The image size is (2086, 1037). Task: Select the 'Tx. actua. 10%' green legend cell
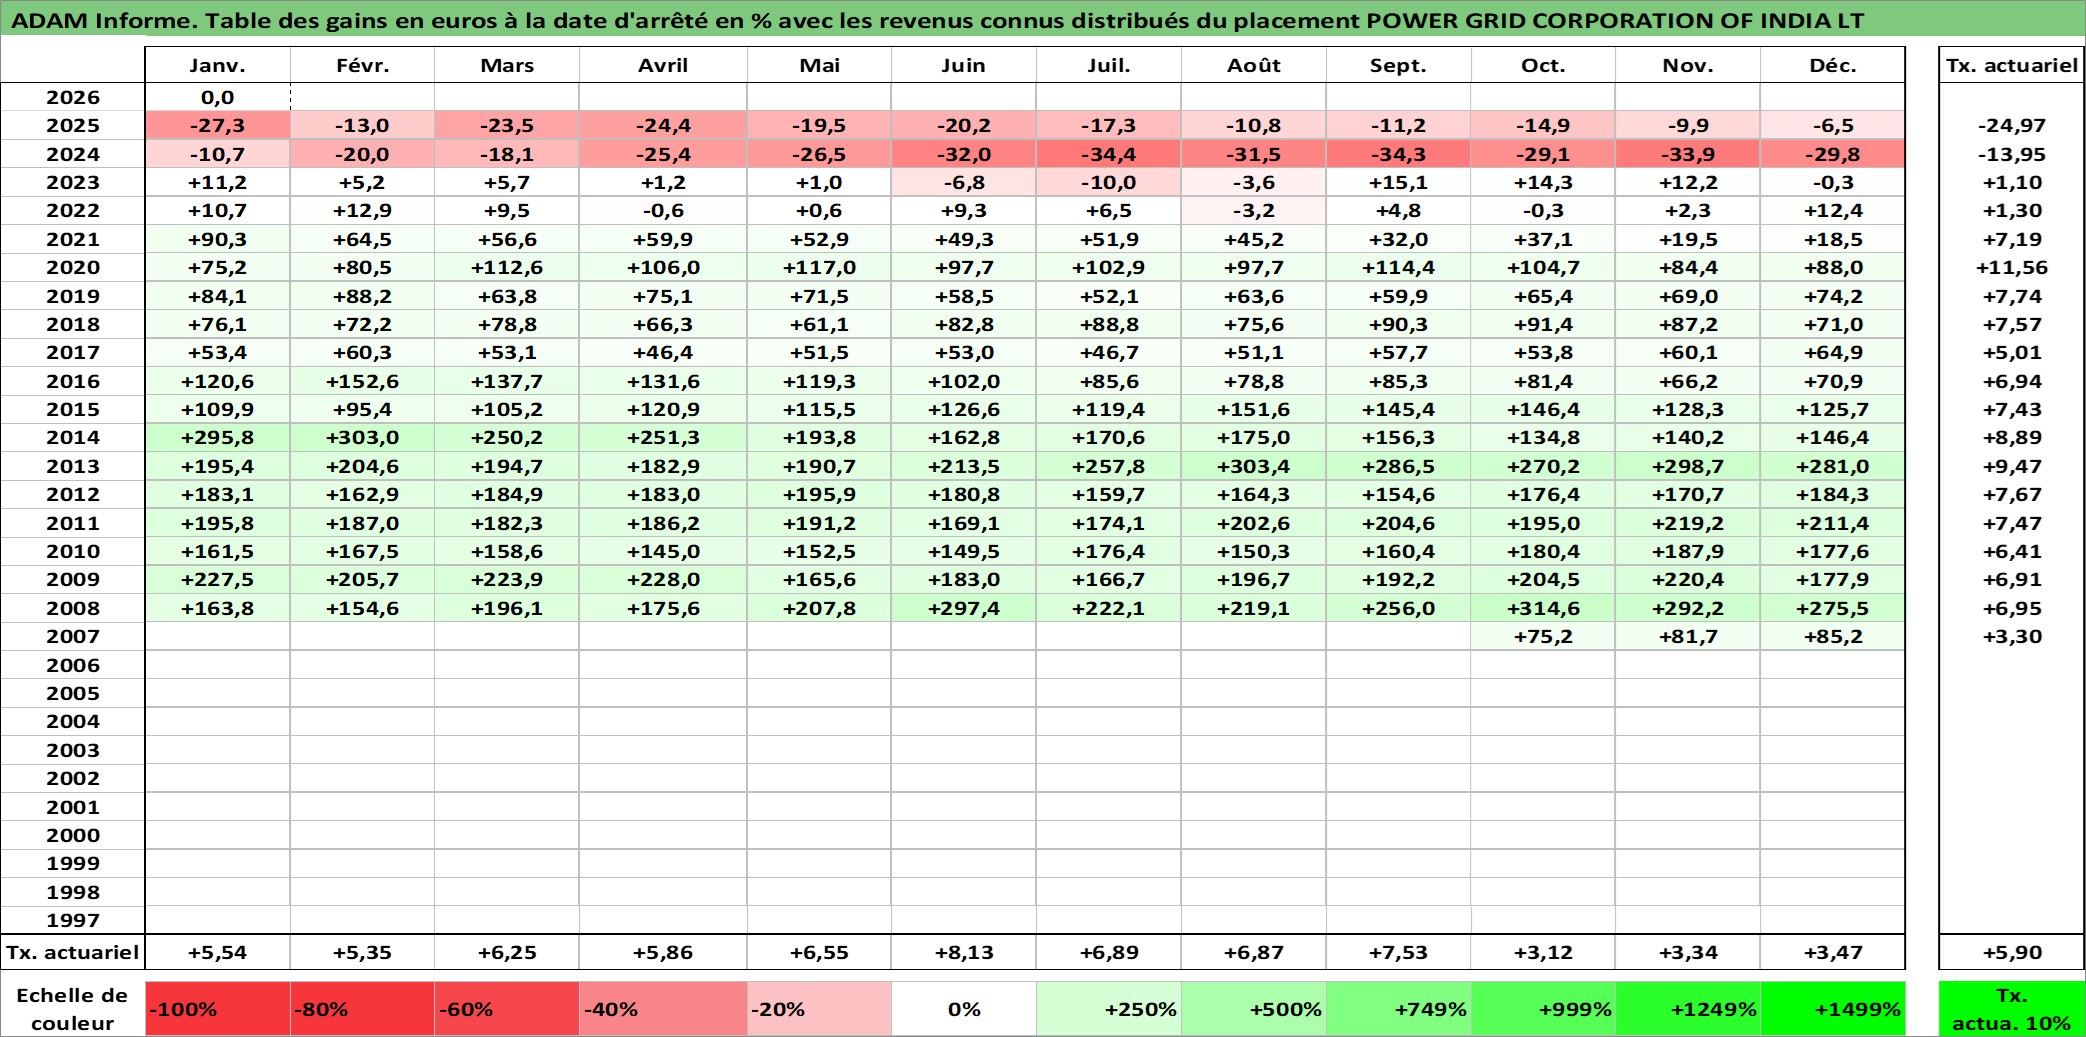point(2011,1009)
